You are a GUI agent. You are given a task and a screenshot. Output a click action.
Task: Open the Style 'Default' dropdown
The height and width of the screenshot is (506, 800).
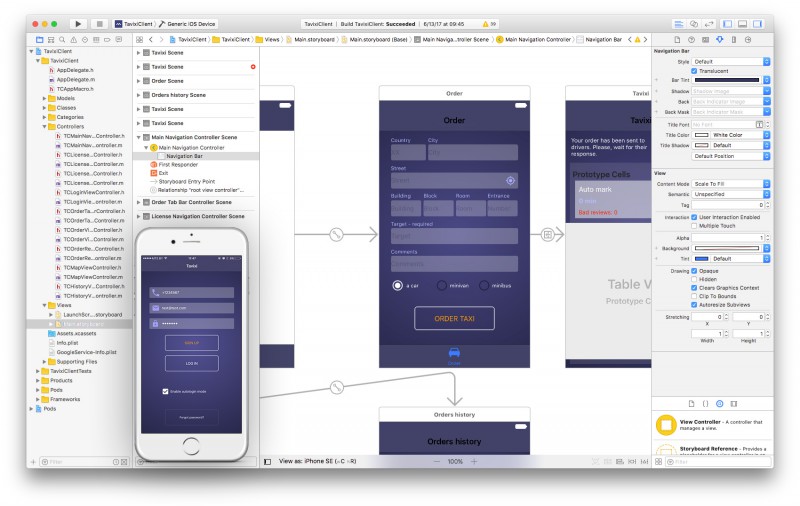pyautogui.click(x=731, y=62)
